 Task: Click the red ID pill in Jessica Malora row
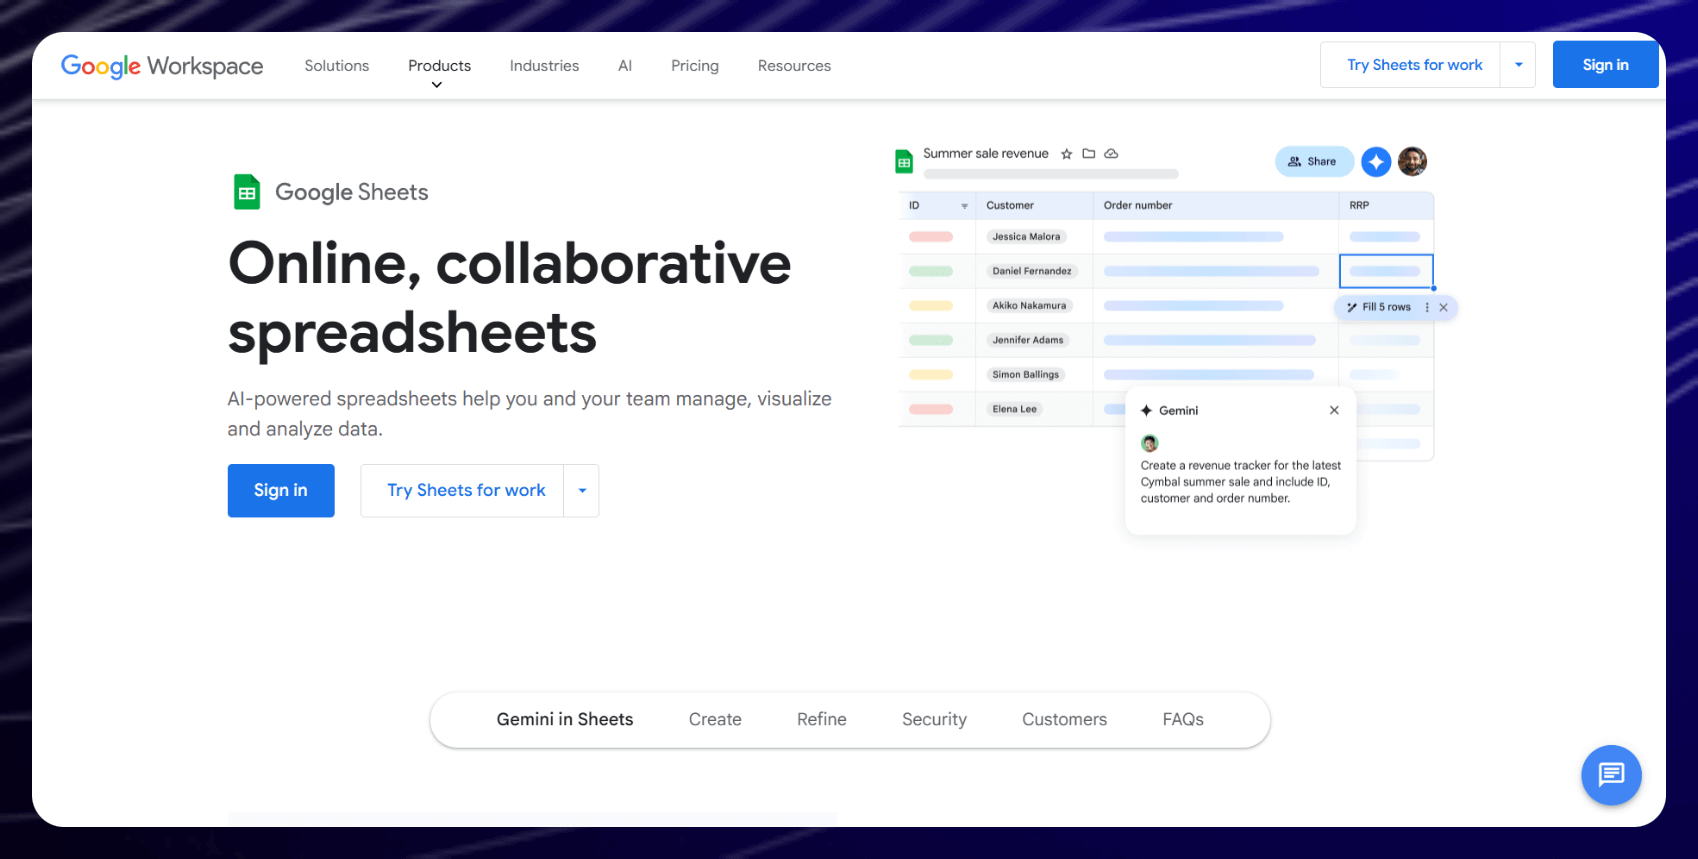[931, 237]
